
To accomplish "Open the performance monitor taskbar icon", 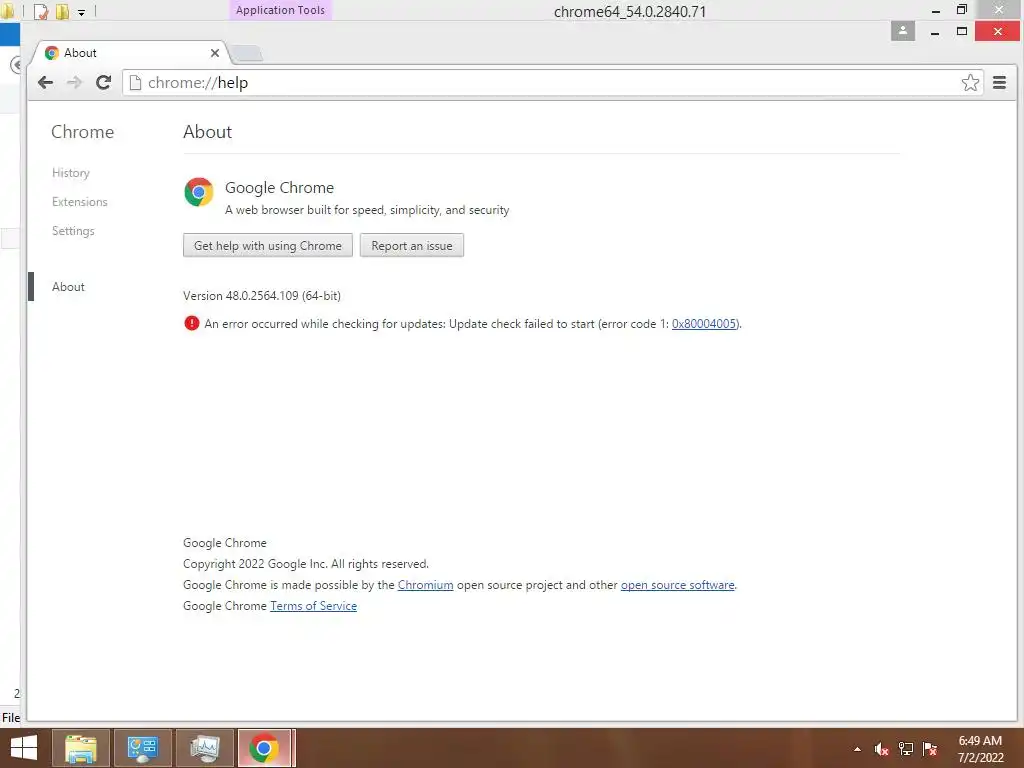I will (204, 748).
